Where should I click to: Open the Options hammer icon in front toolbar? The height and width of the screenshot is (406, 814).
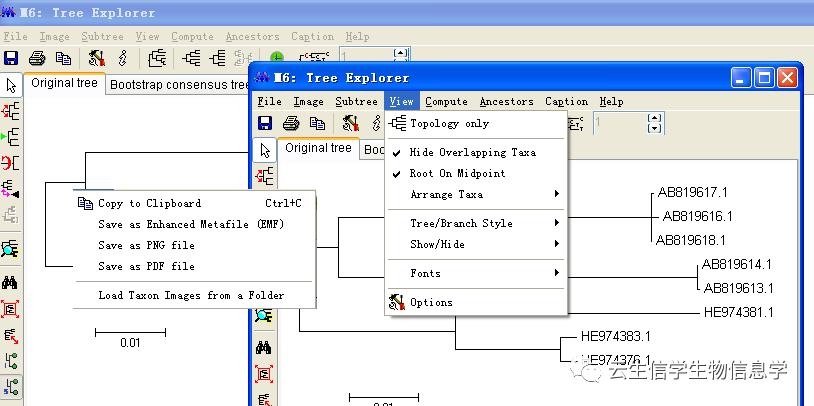[351, 124]
